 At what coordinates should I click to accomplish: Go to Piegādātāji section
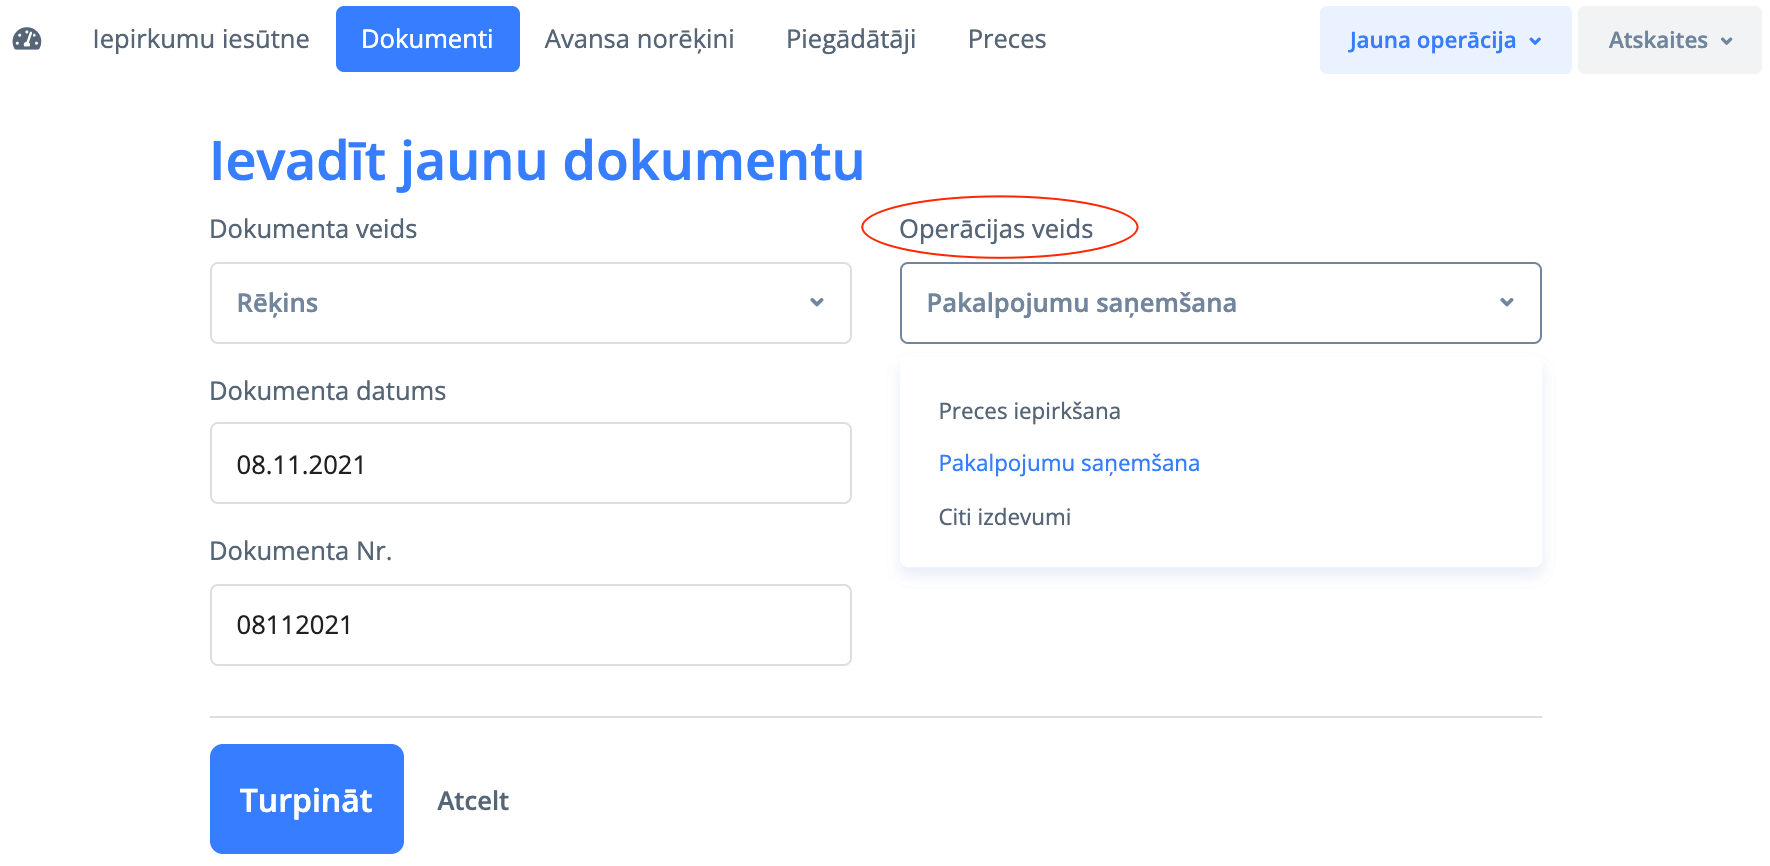[851, 39]
